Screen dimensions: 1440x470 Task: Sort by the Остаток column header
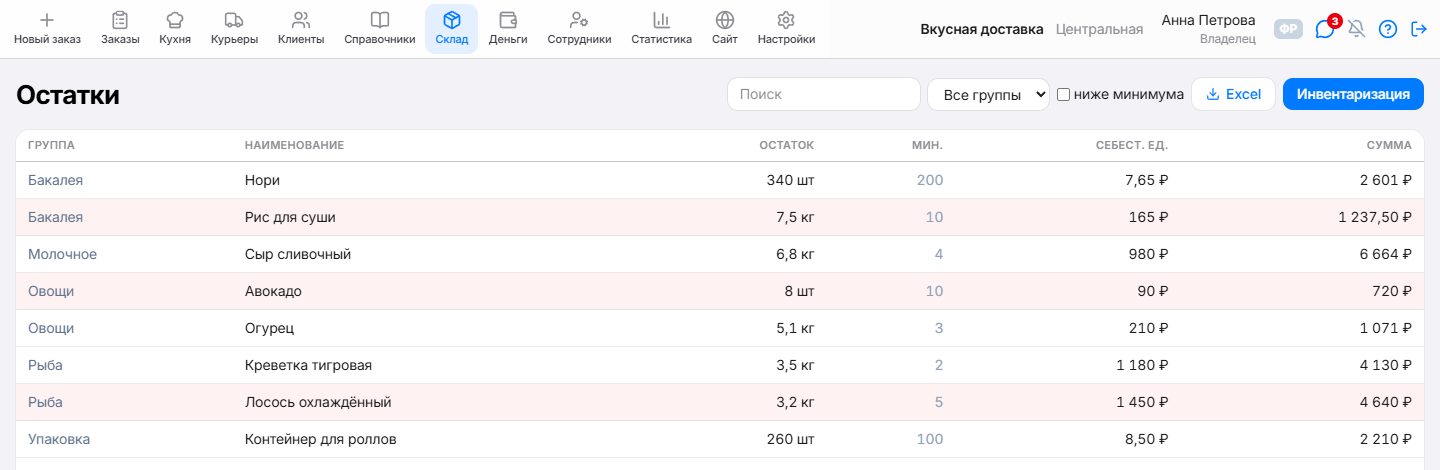[787, 145]
